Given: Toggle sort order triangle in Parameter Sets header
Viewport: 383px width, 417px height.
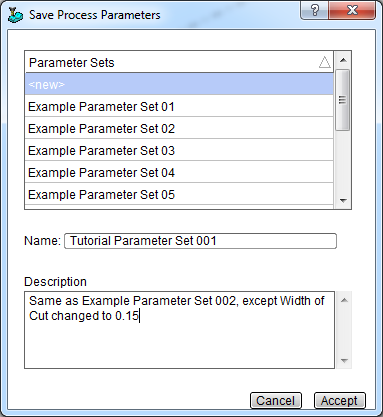Looking at the screenshot, I should click(325, 62).
